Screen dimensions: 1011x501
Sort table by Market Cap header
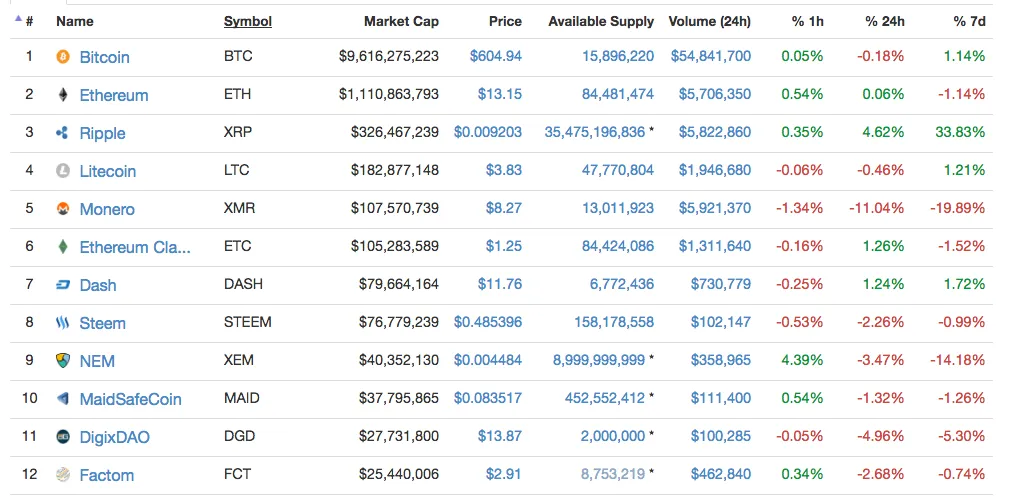point(401,21)
